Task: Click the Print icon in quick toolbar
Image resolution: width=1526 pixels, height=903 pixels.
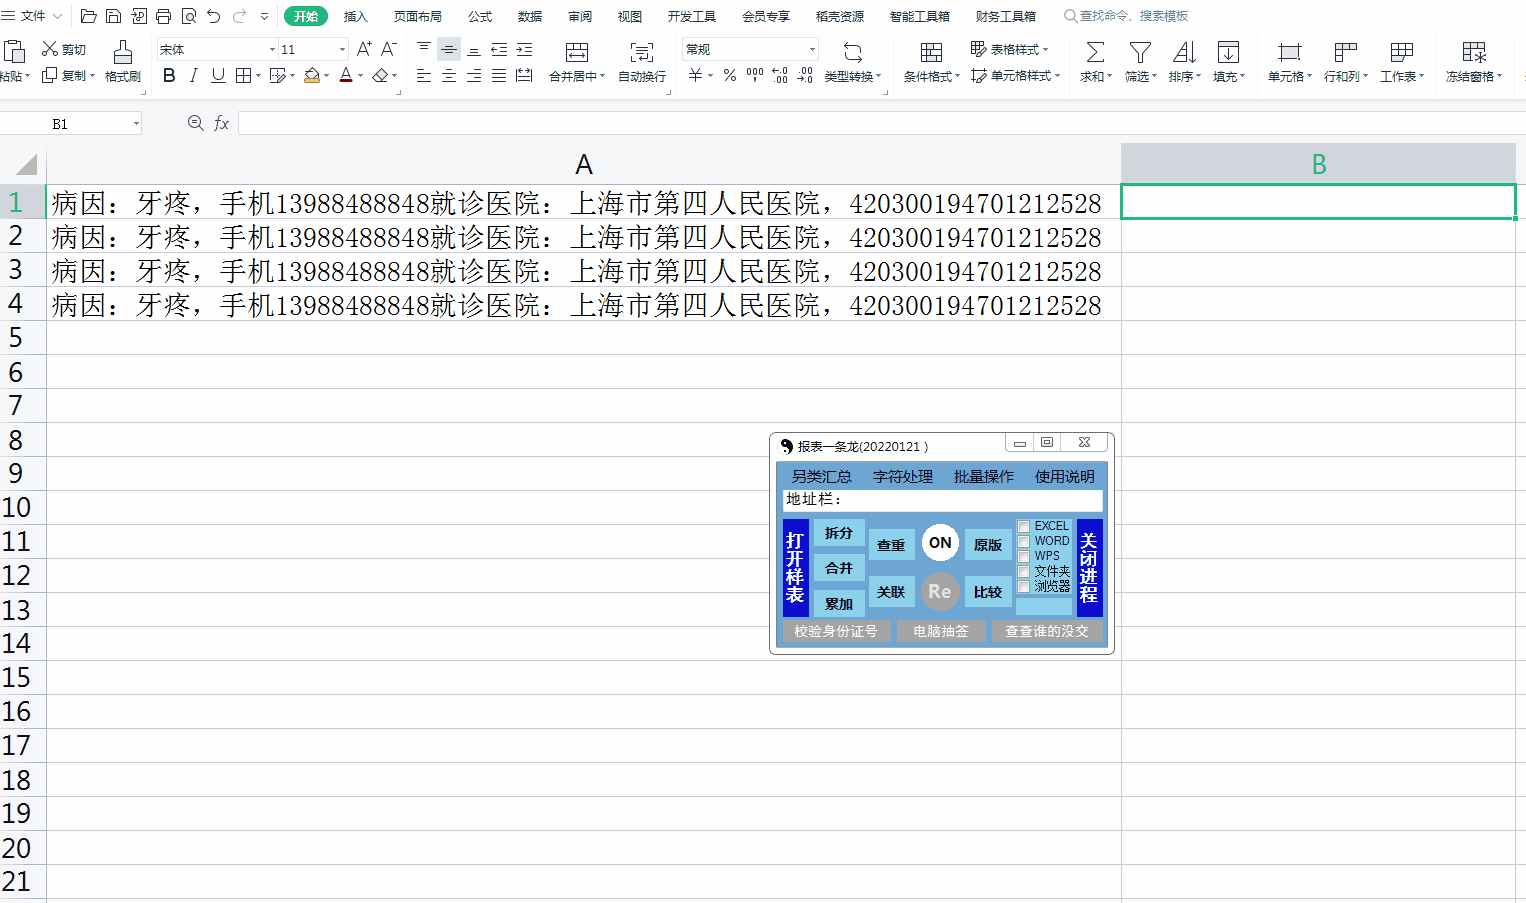Action: click(163, 16)
